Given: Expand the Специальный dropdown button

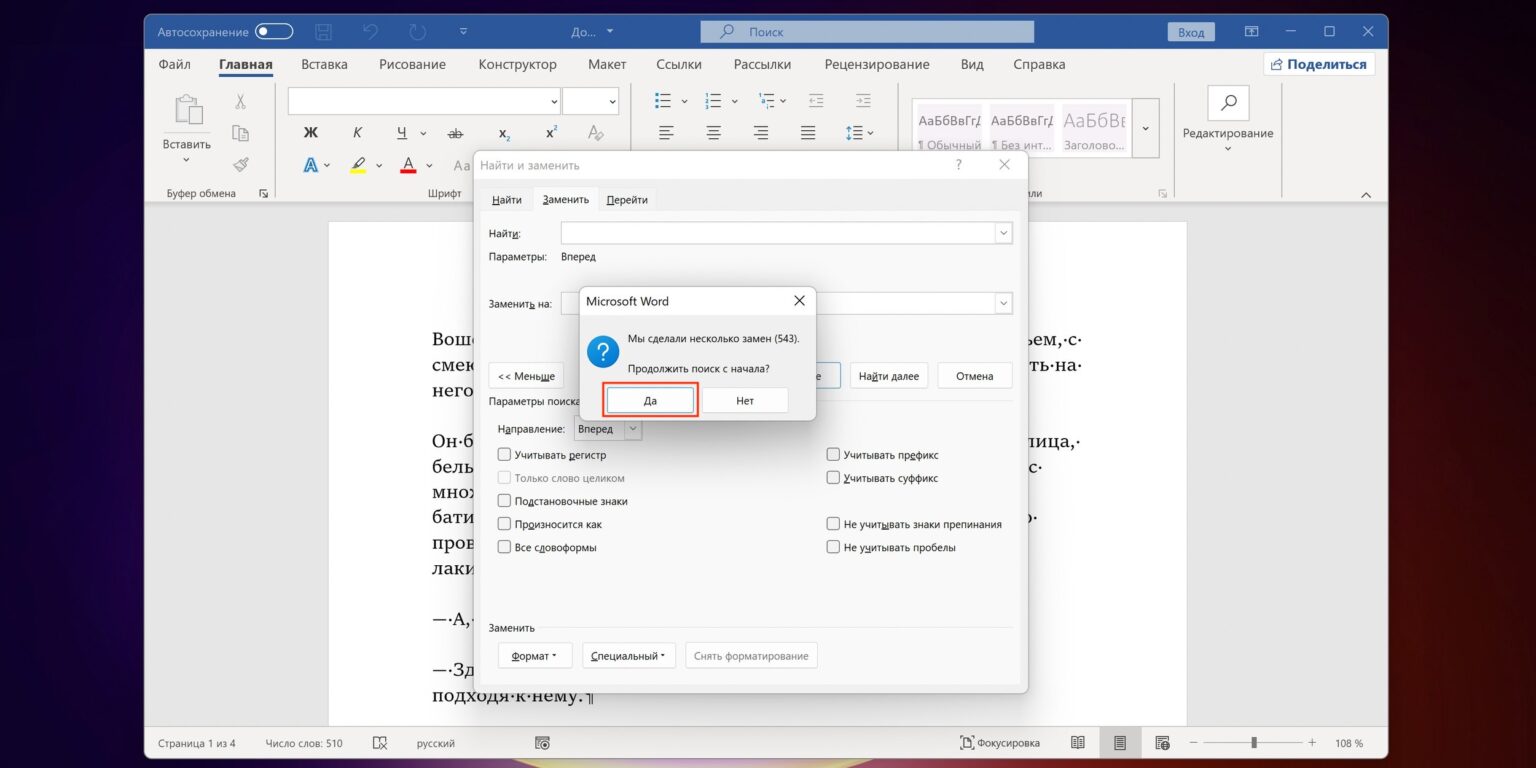Looking at the screenshot, I should tap(628, 656).
